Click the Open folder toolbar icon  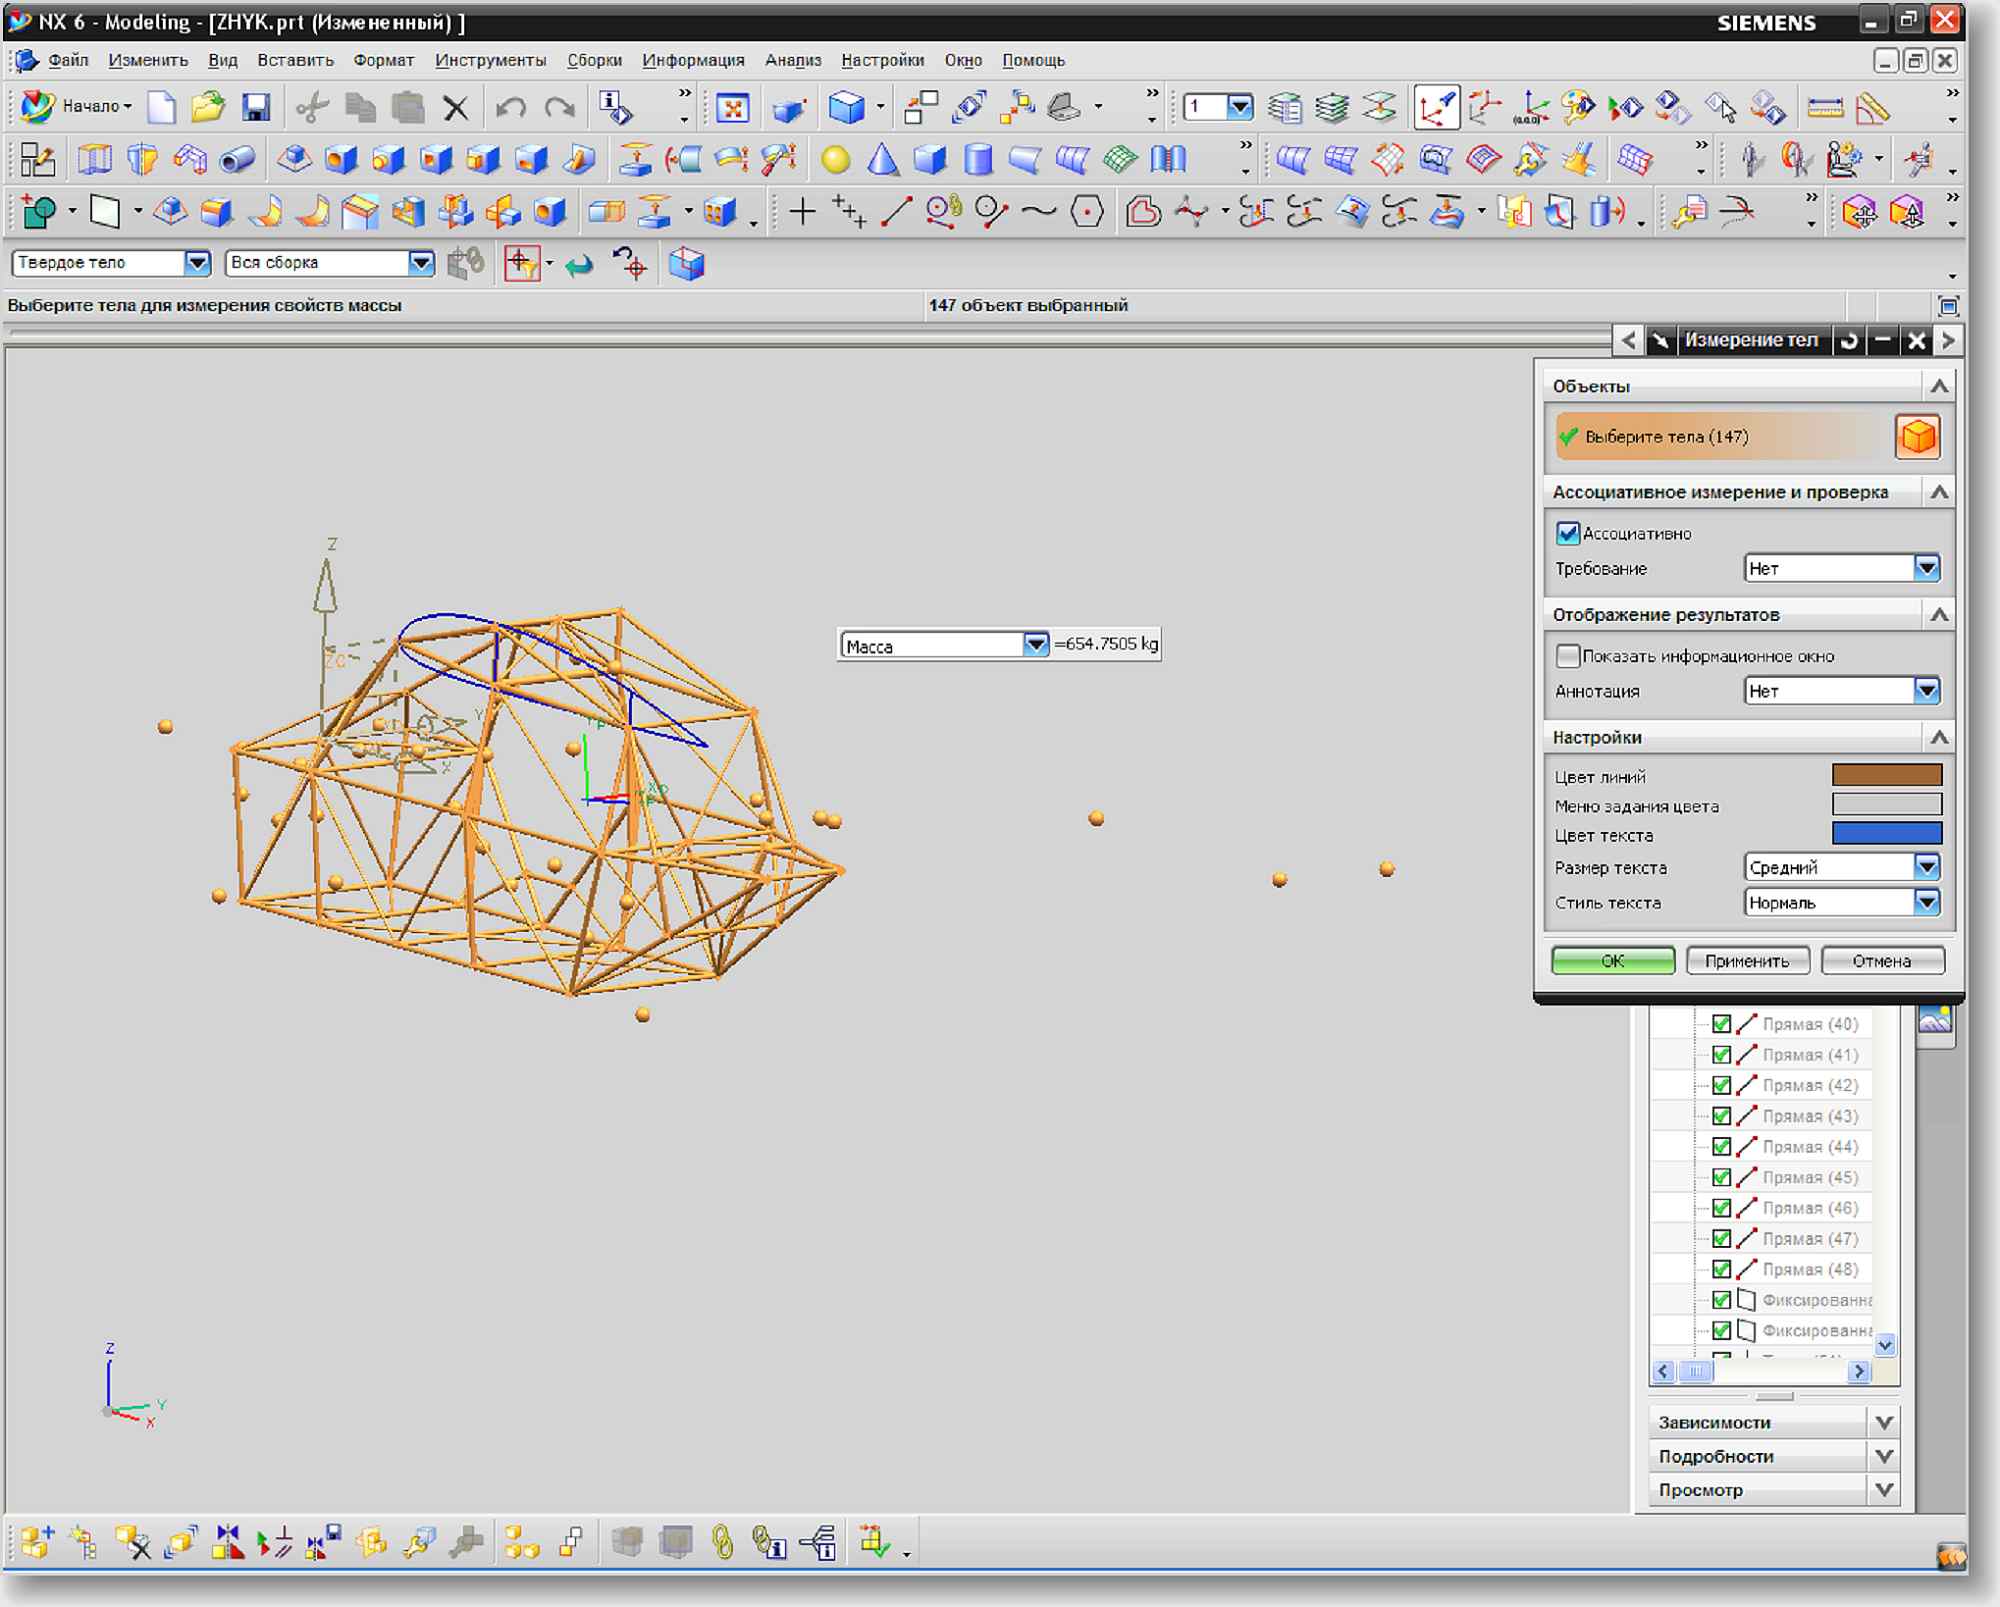click(208, 107)
